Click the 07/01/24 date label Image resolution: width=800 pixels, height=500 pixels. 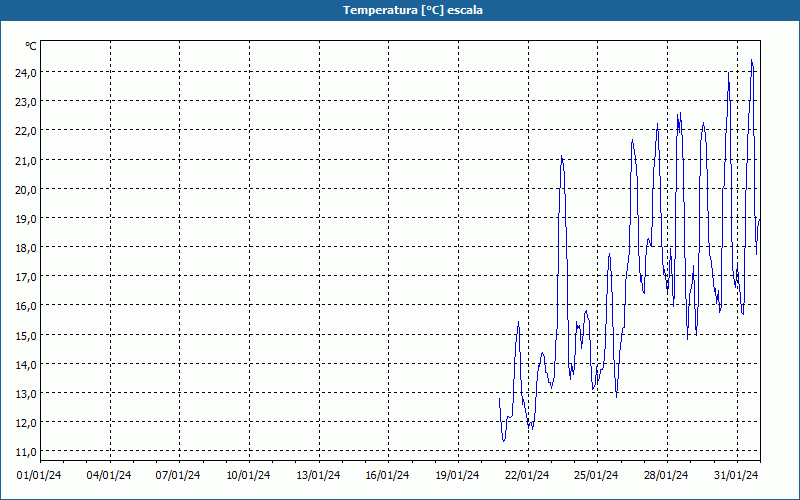178,475
